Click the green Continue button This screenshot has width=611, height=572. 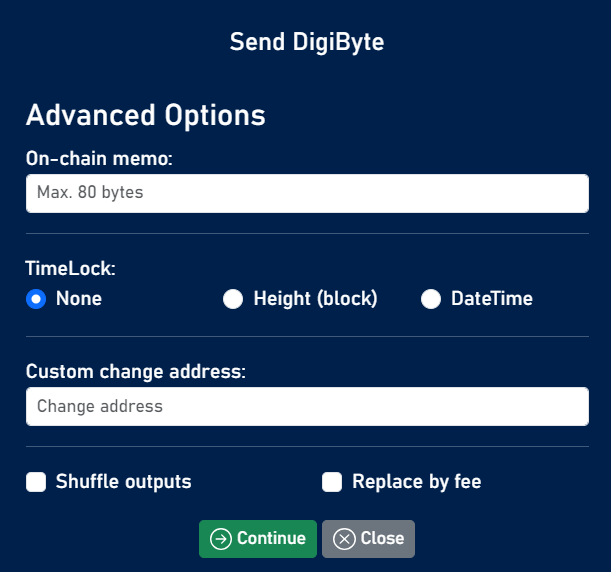pyautogui.click(x=258, y=539)
